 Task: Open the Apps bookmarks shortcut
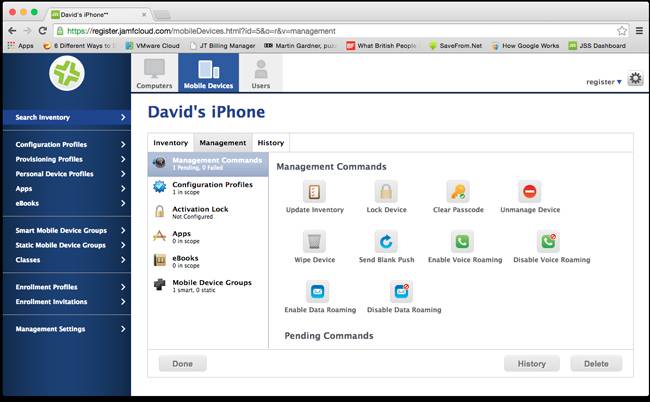coord(20,46)
